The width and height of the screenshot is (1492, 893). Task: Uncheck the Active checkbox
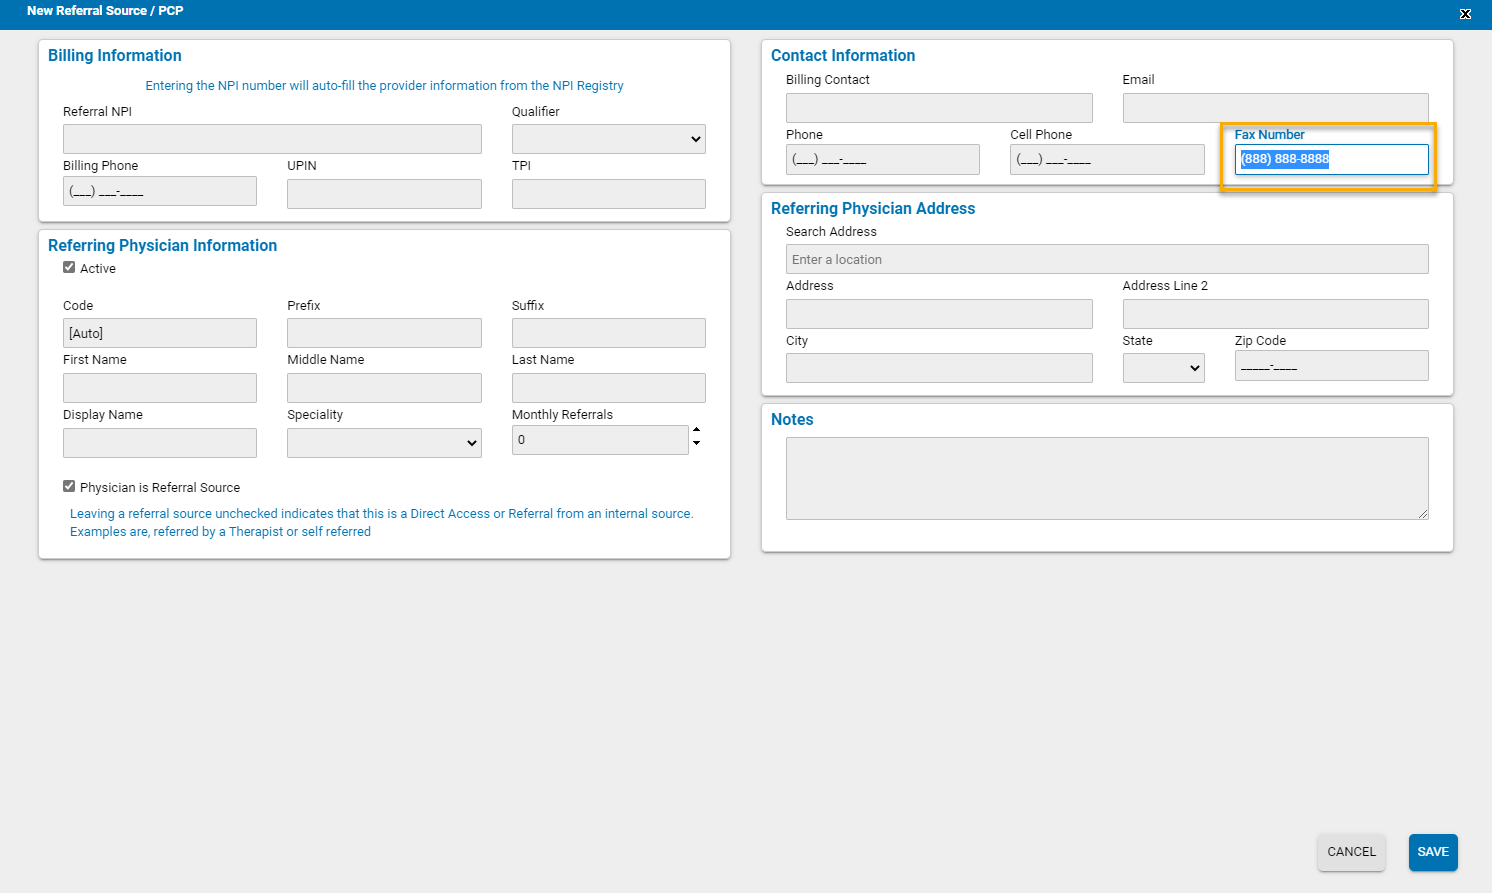pos(69,267)
